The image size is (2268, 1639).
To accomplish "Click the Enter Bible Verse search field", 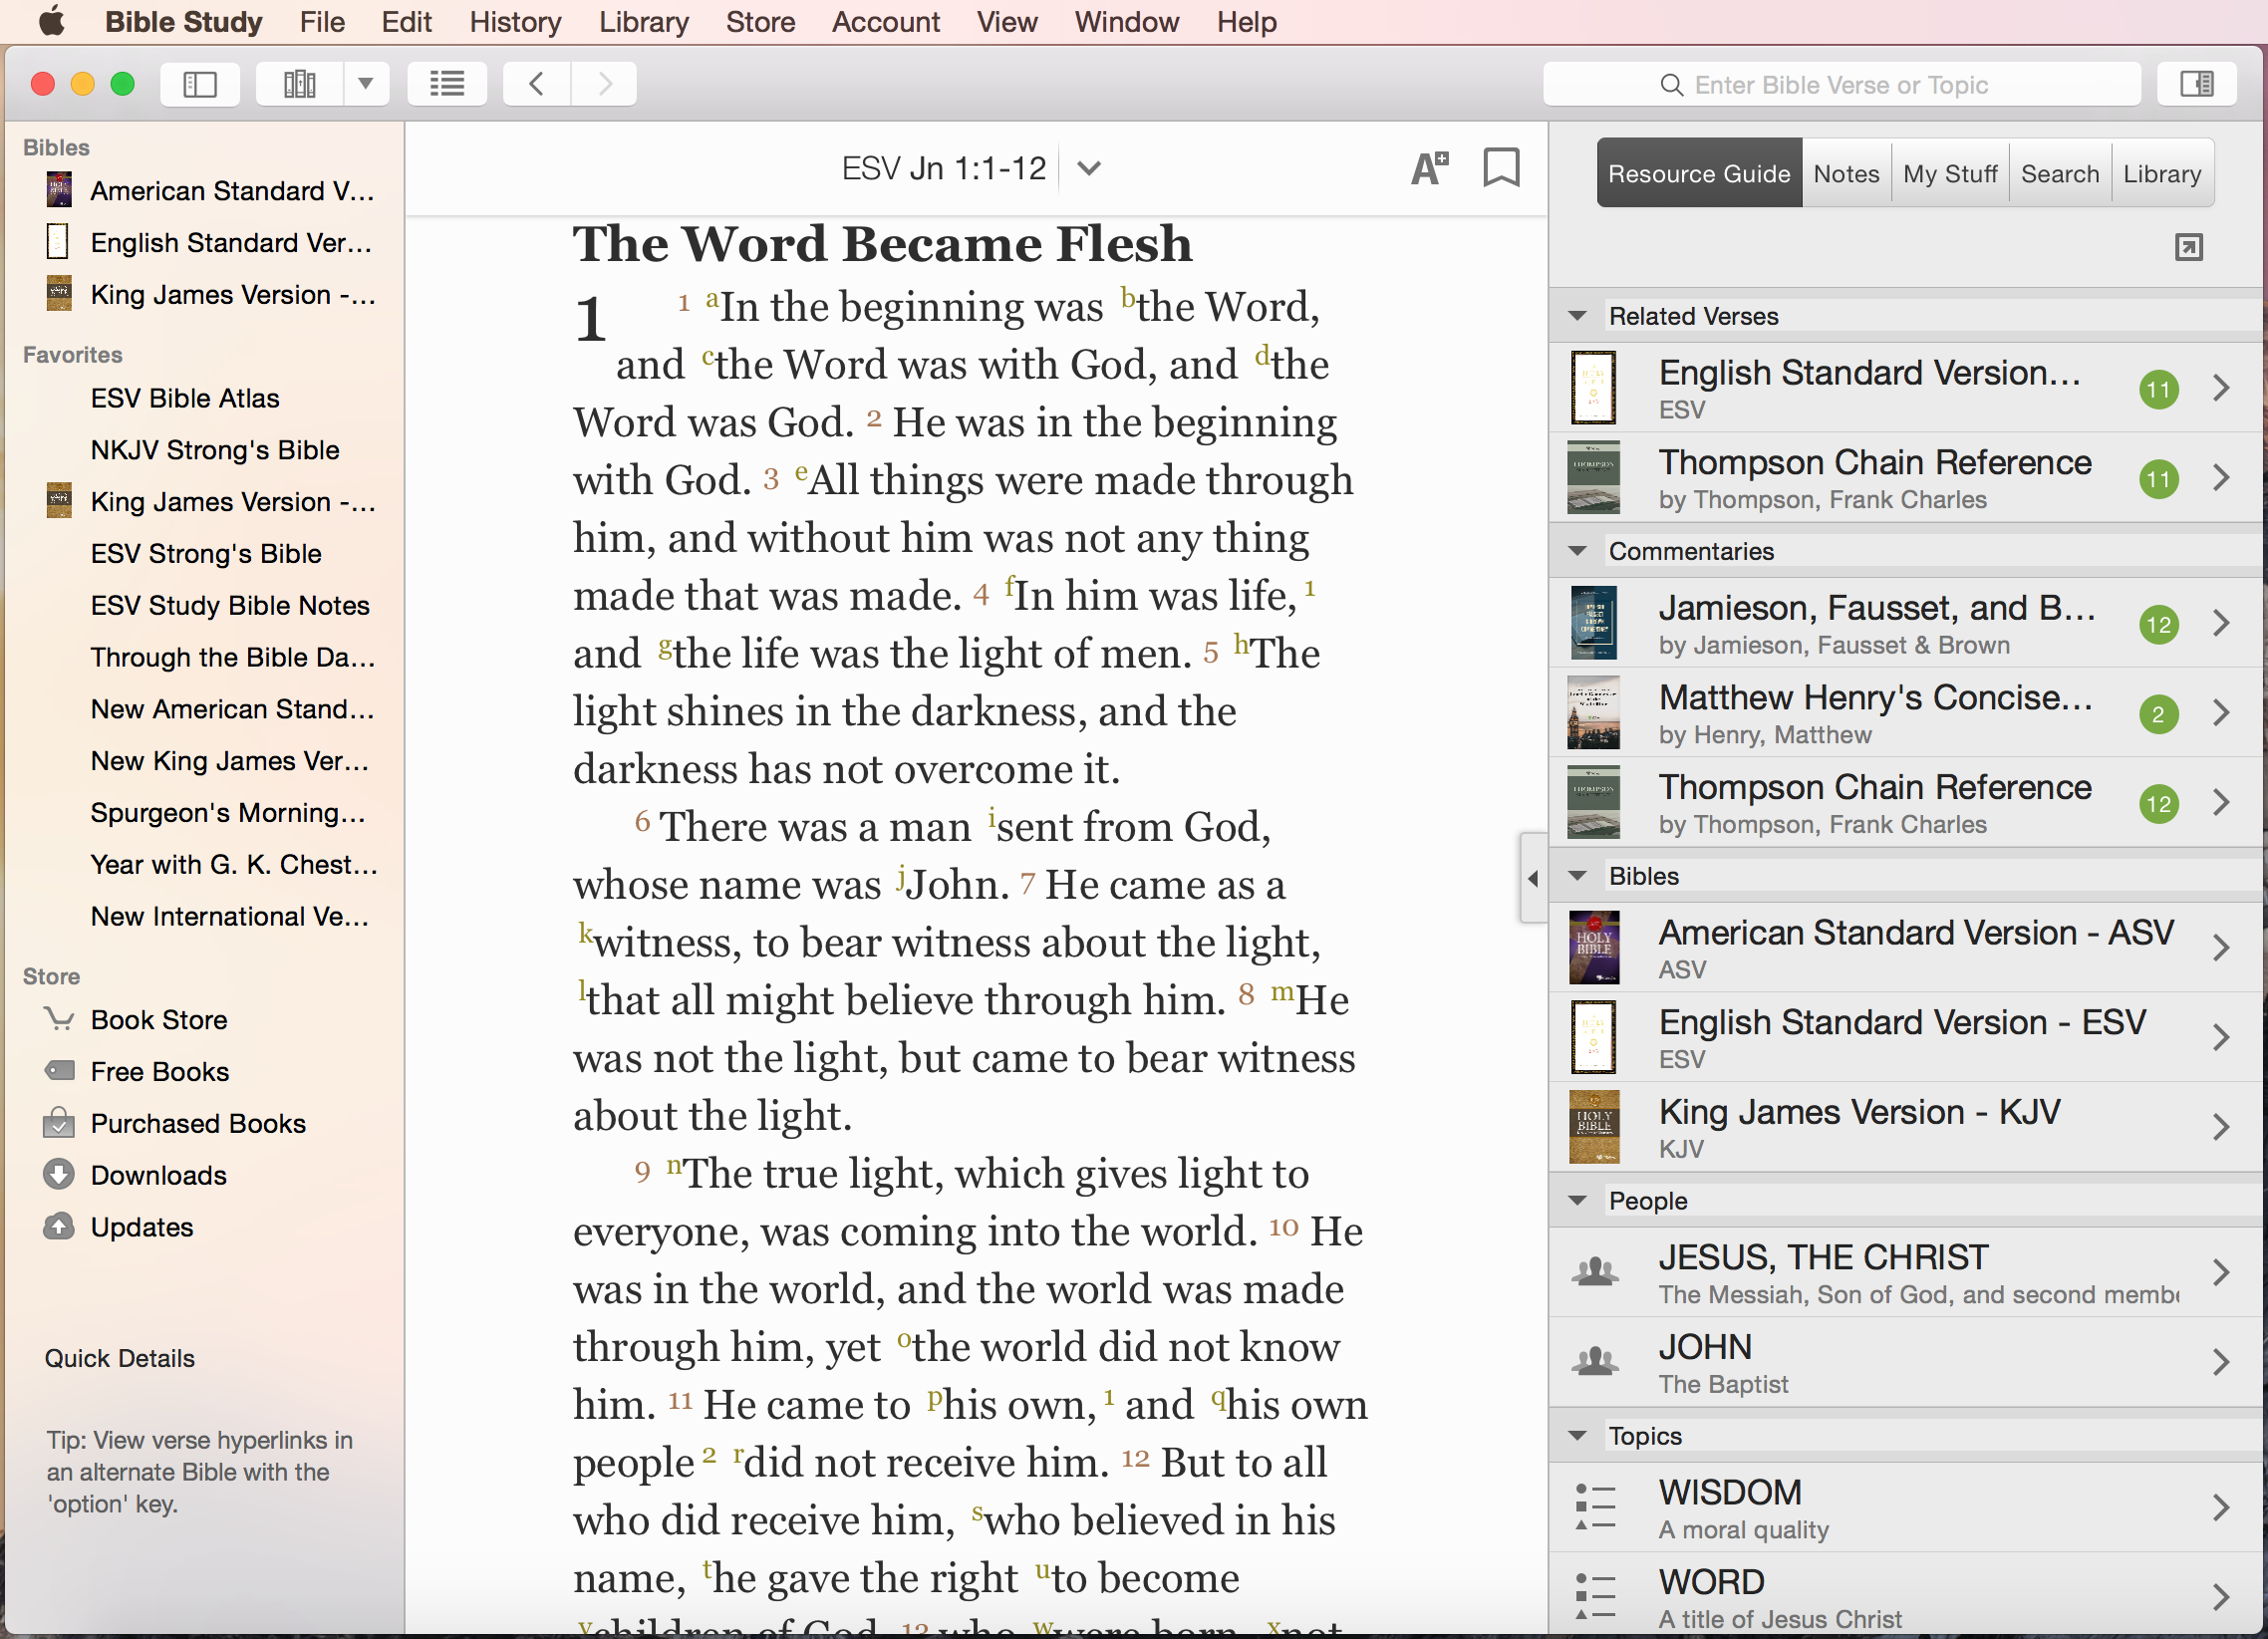I will 1841,85.
